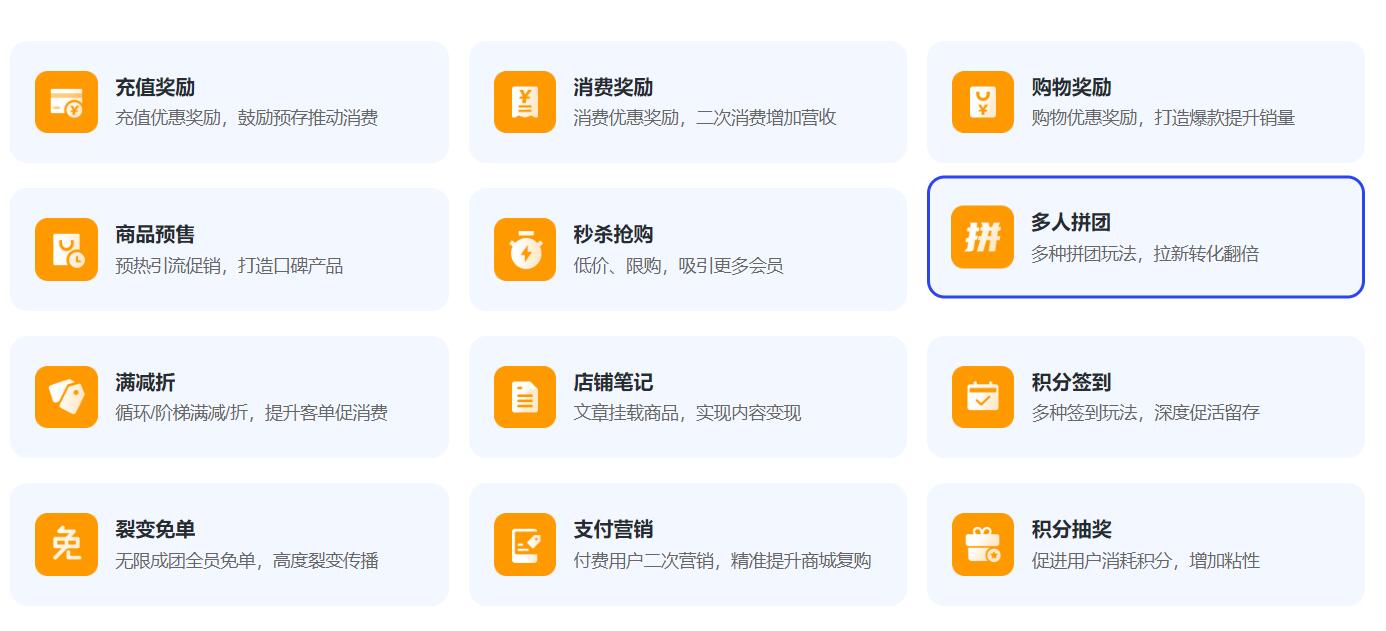Click description 多种拼团玩法，拉新转化翻倍

1145,254
